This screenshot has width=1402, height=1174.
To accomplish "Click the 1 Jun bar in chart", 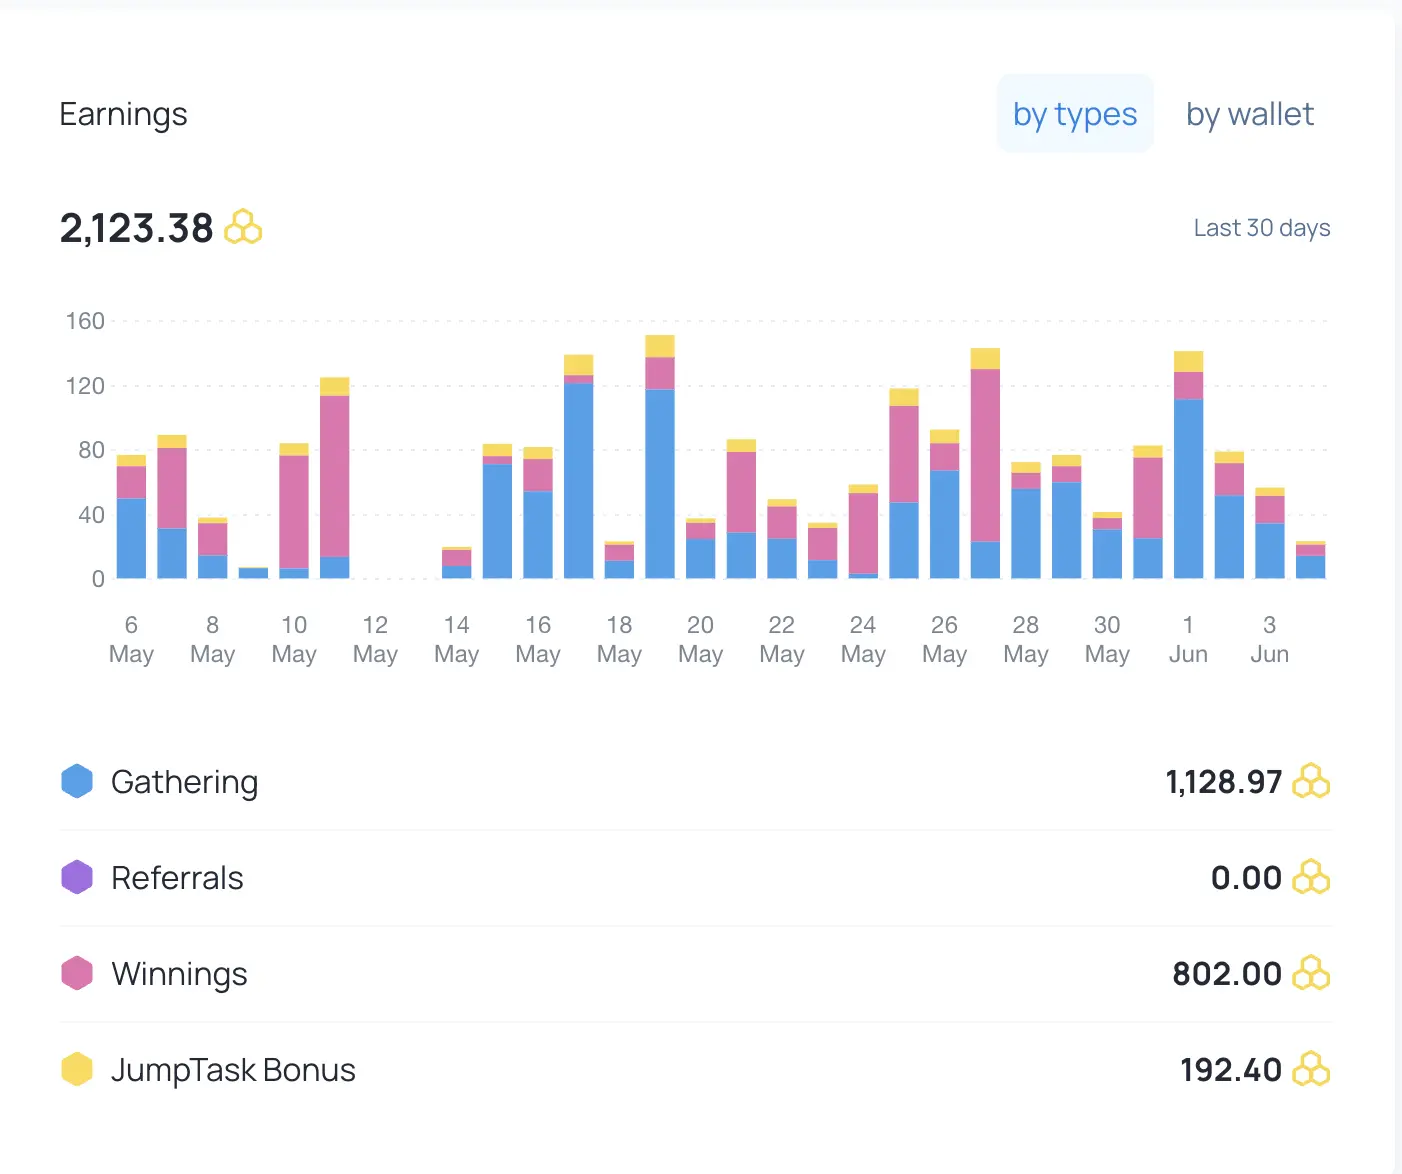I will 1188,465.
